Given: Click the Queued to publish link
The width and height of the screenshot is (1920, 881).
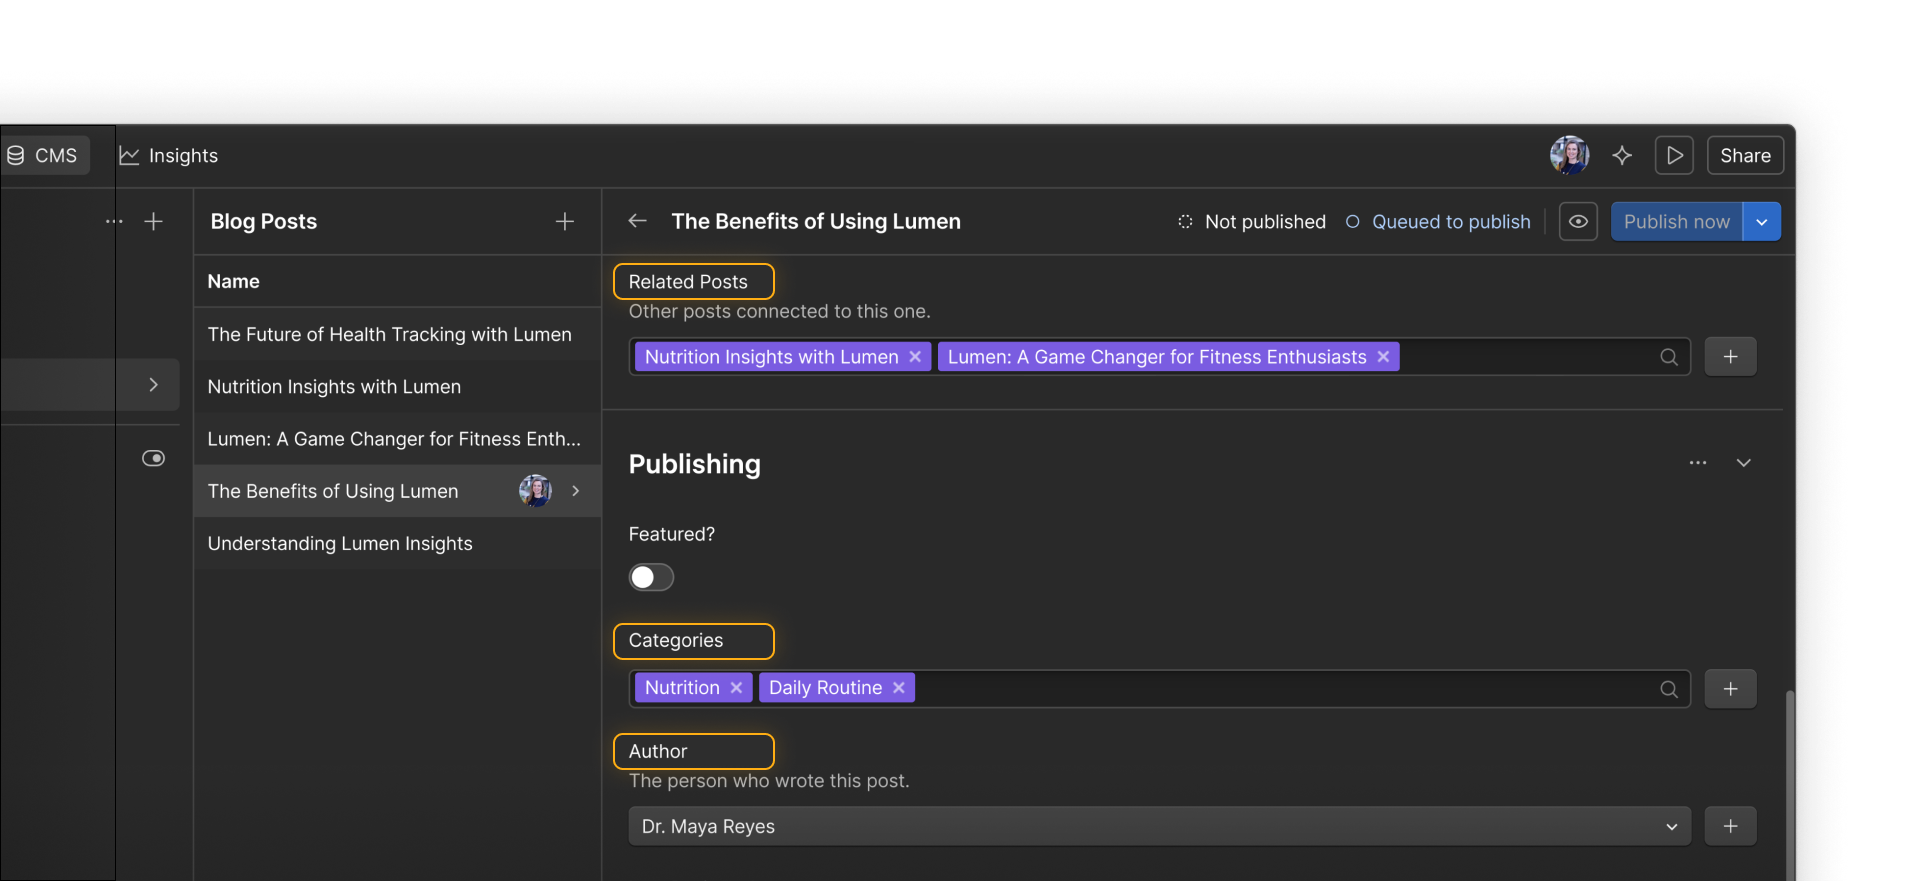Looking at the screenshot, I should point(1438,222).
